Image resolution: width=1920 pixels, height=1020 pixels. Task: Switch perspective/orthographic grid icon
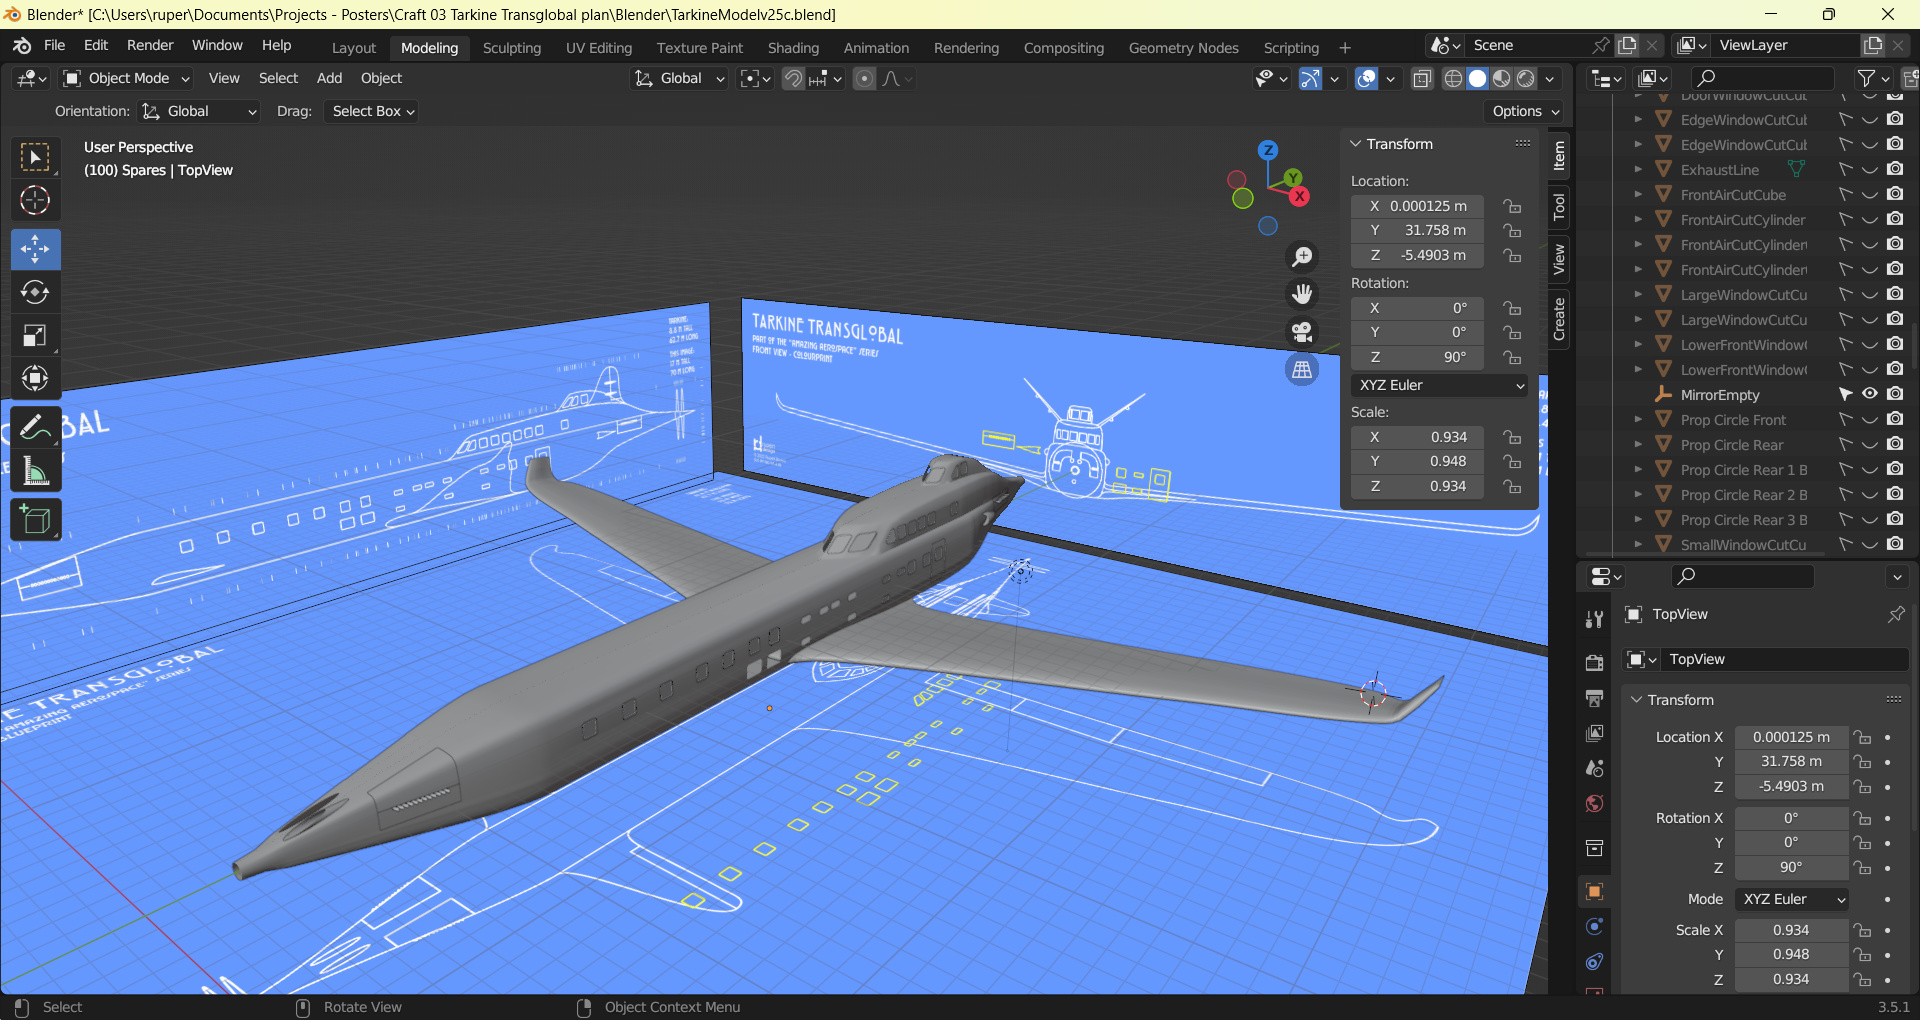click(x=1302, y=370)
